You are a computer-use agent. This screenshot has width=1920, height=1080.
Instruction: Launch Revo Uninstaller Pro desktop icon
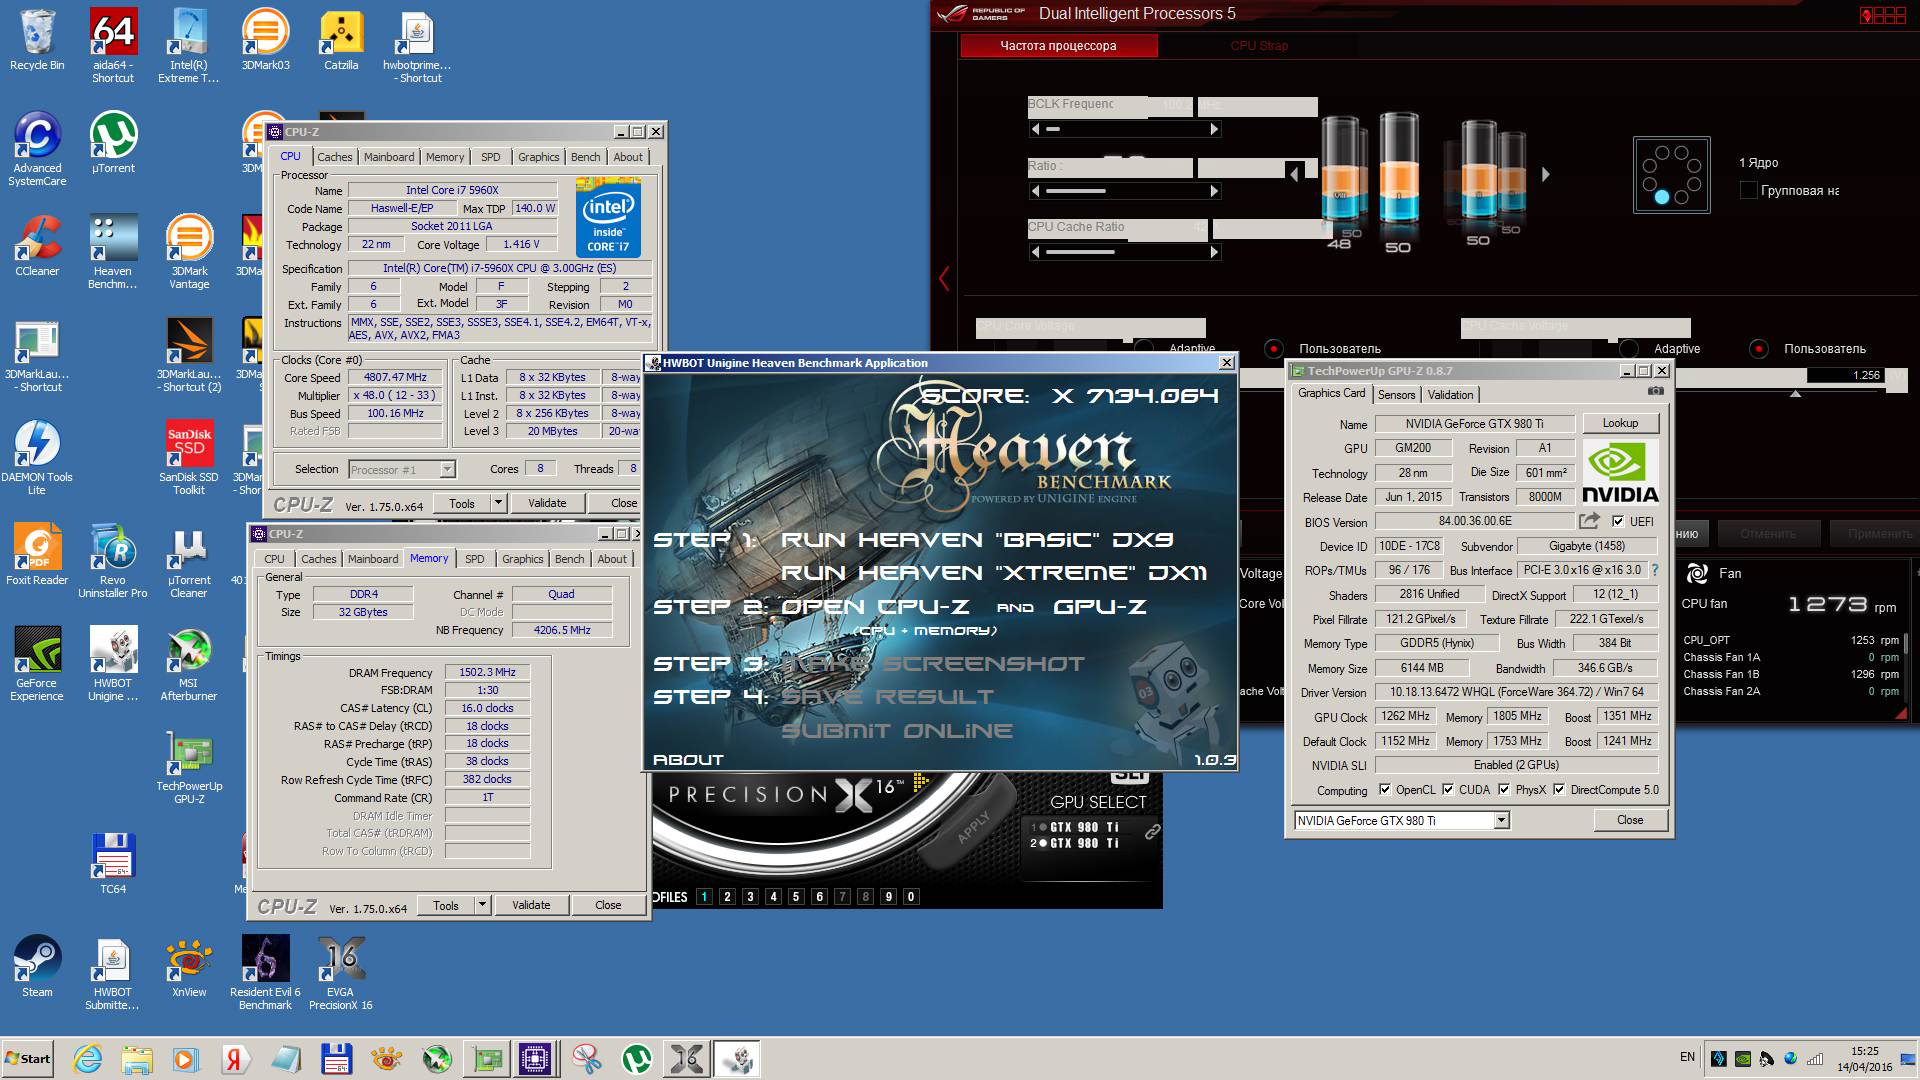pyautogui.click(x=113, y=560)
